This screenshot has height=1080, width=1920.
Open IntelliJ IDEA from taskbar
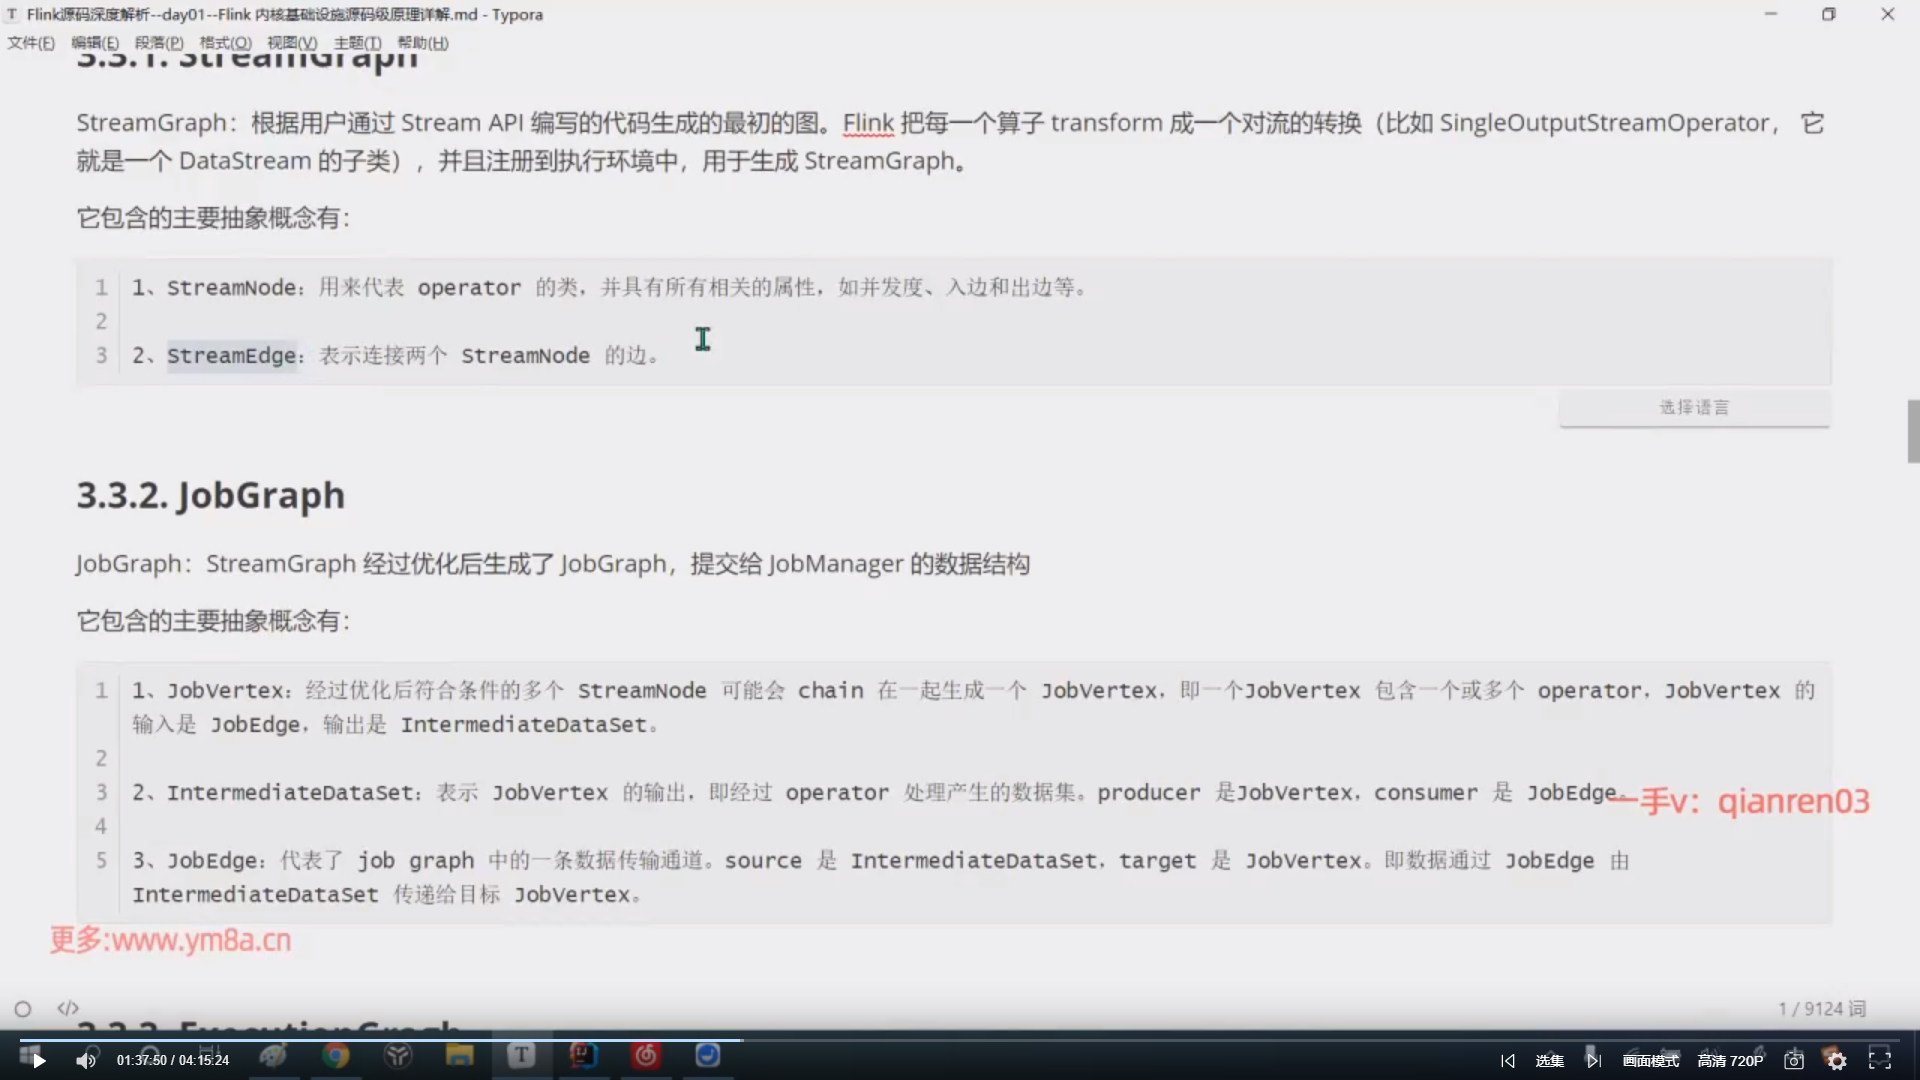coord(583,1056)
